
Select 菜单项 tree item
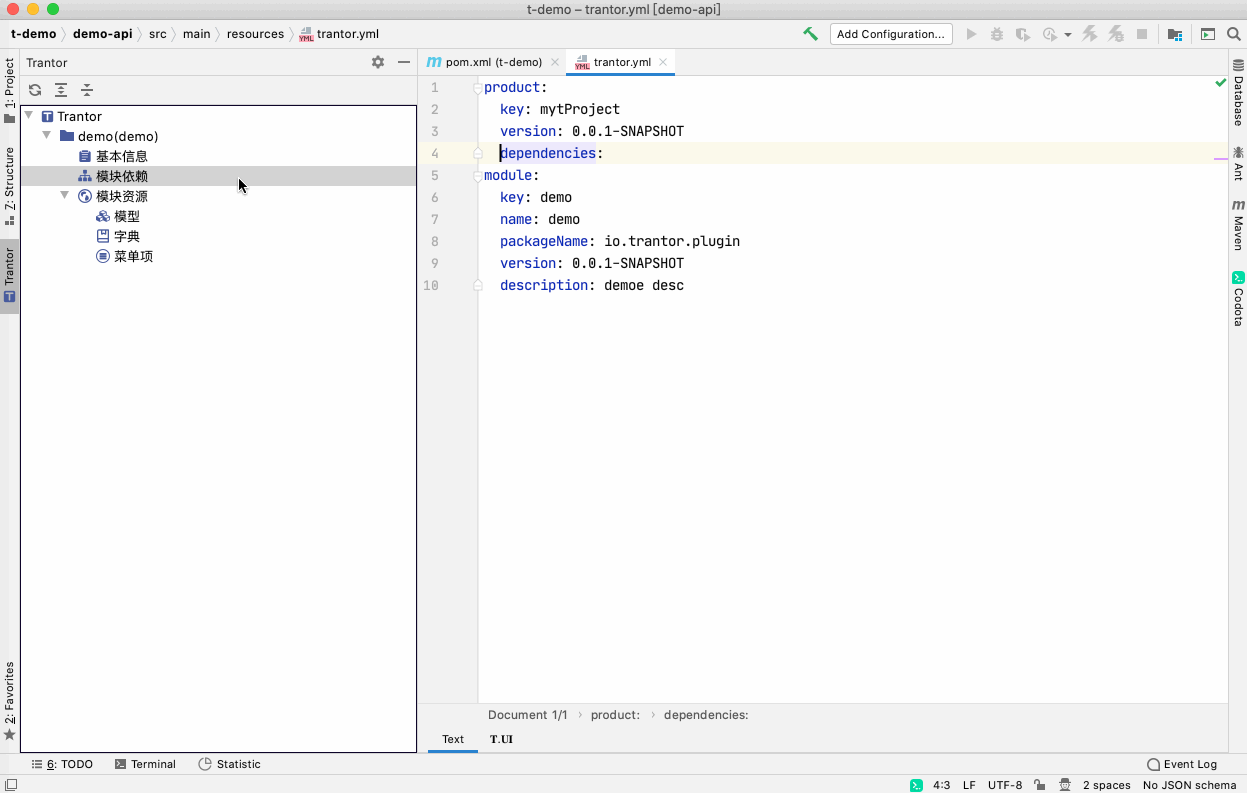pyautogui.click(x=133, y=256)
